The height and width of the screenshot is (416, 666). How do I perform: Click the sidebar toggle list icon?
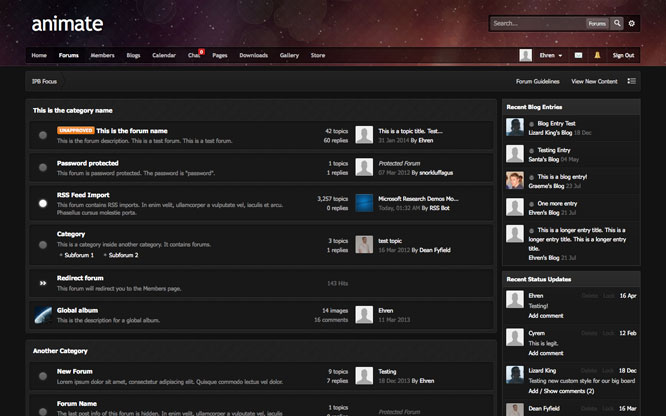click(632, 80)
